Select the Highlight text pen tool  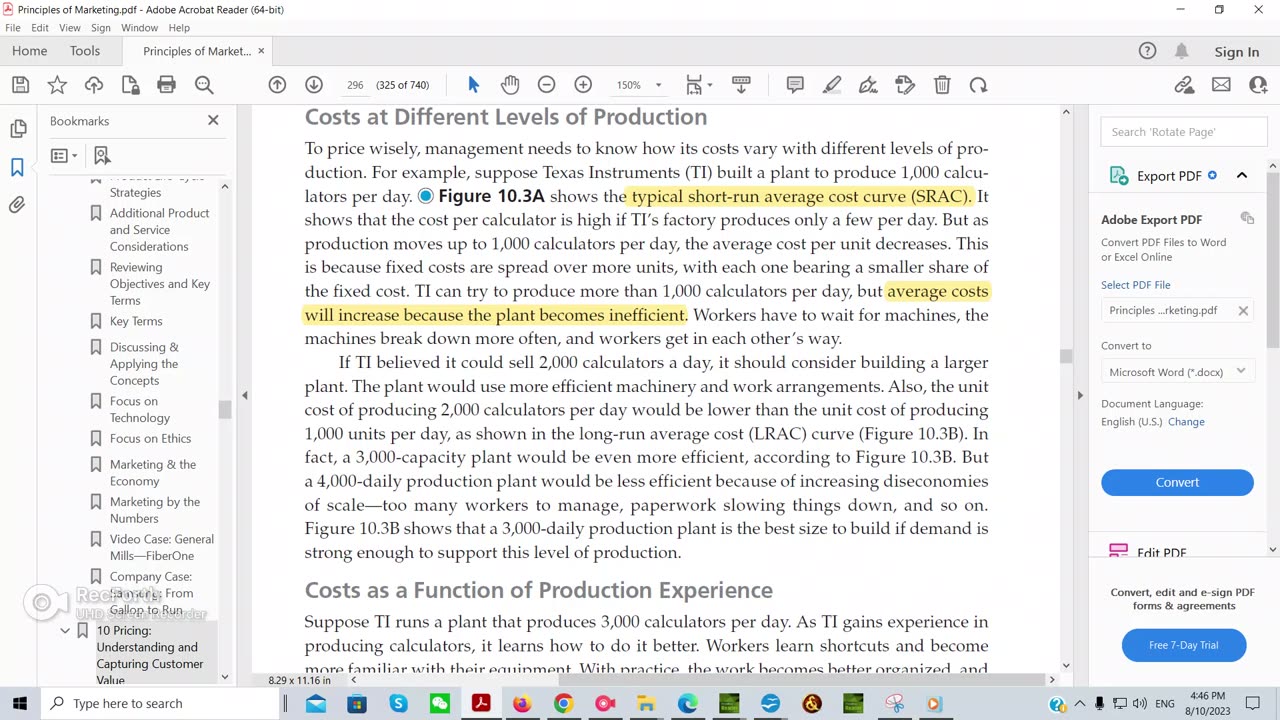coord(832,85)
